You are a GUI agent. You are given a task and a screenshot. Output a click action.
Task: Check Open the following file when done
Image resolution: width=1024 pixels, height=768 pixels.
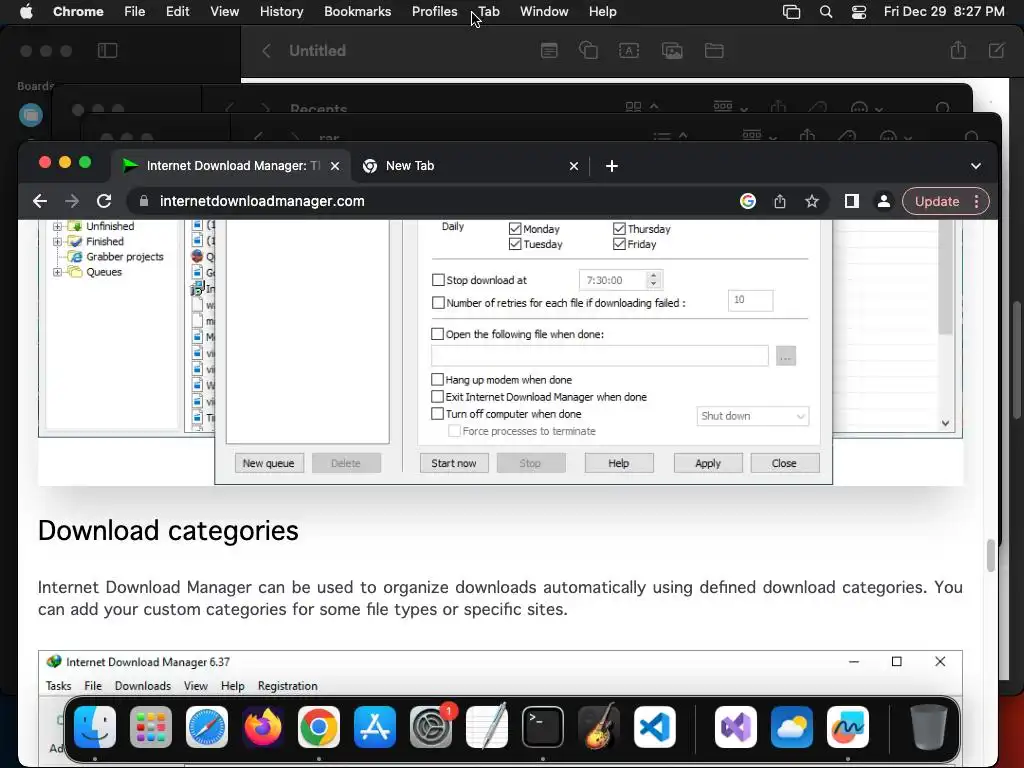click(x=438, y=334)
